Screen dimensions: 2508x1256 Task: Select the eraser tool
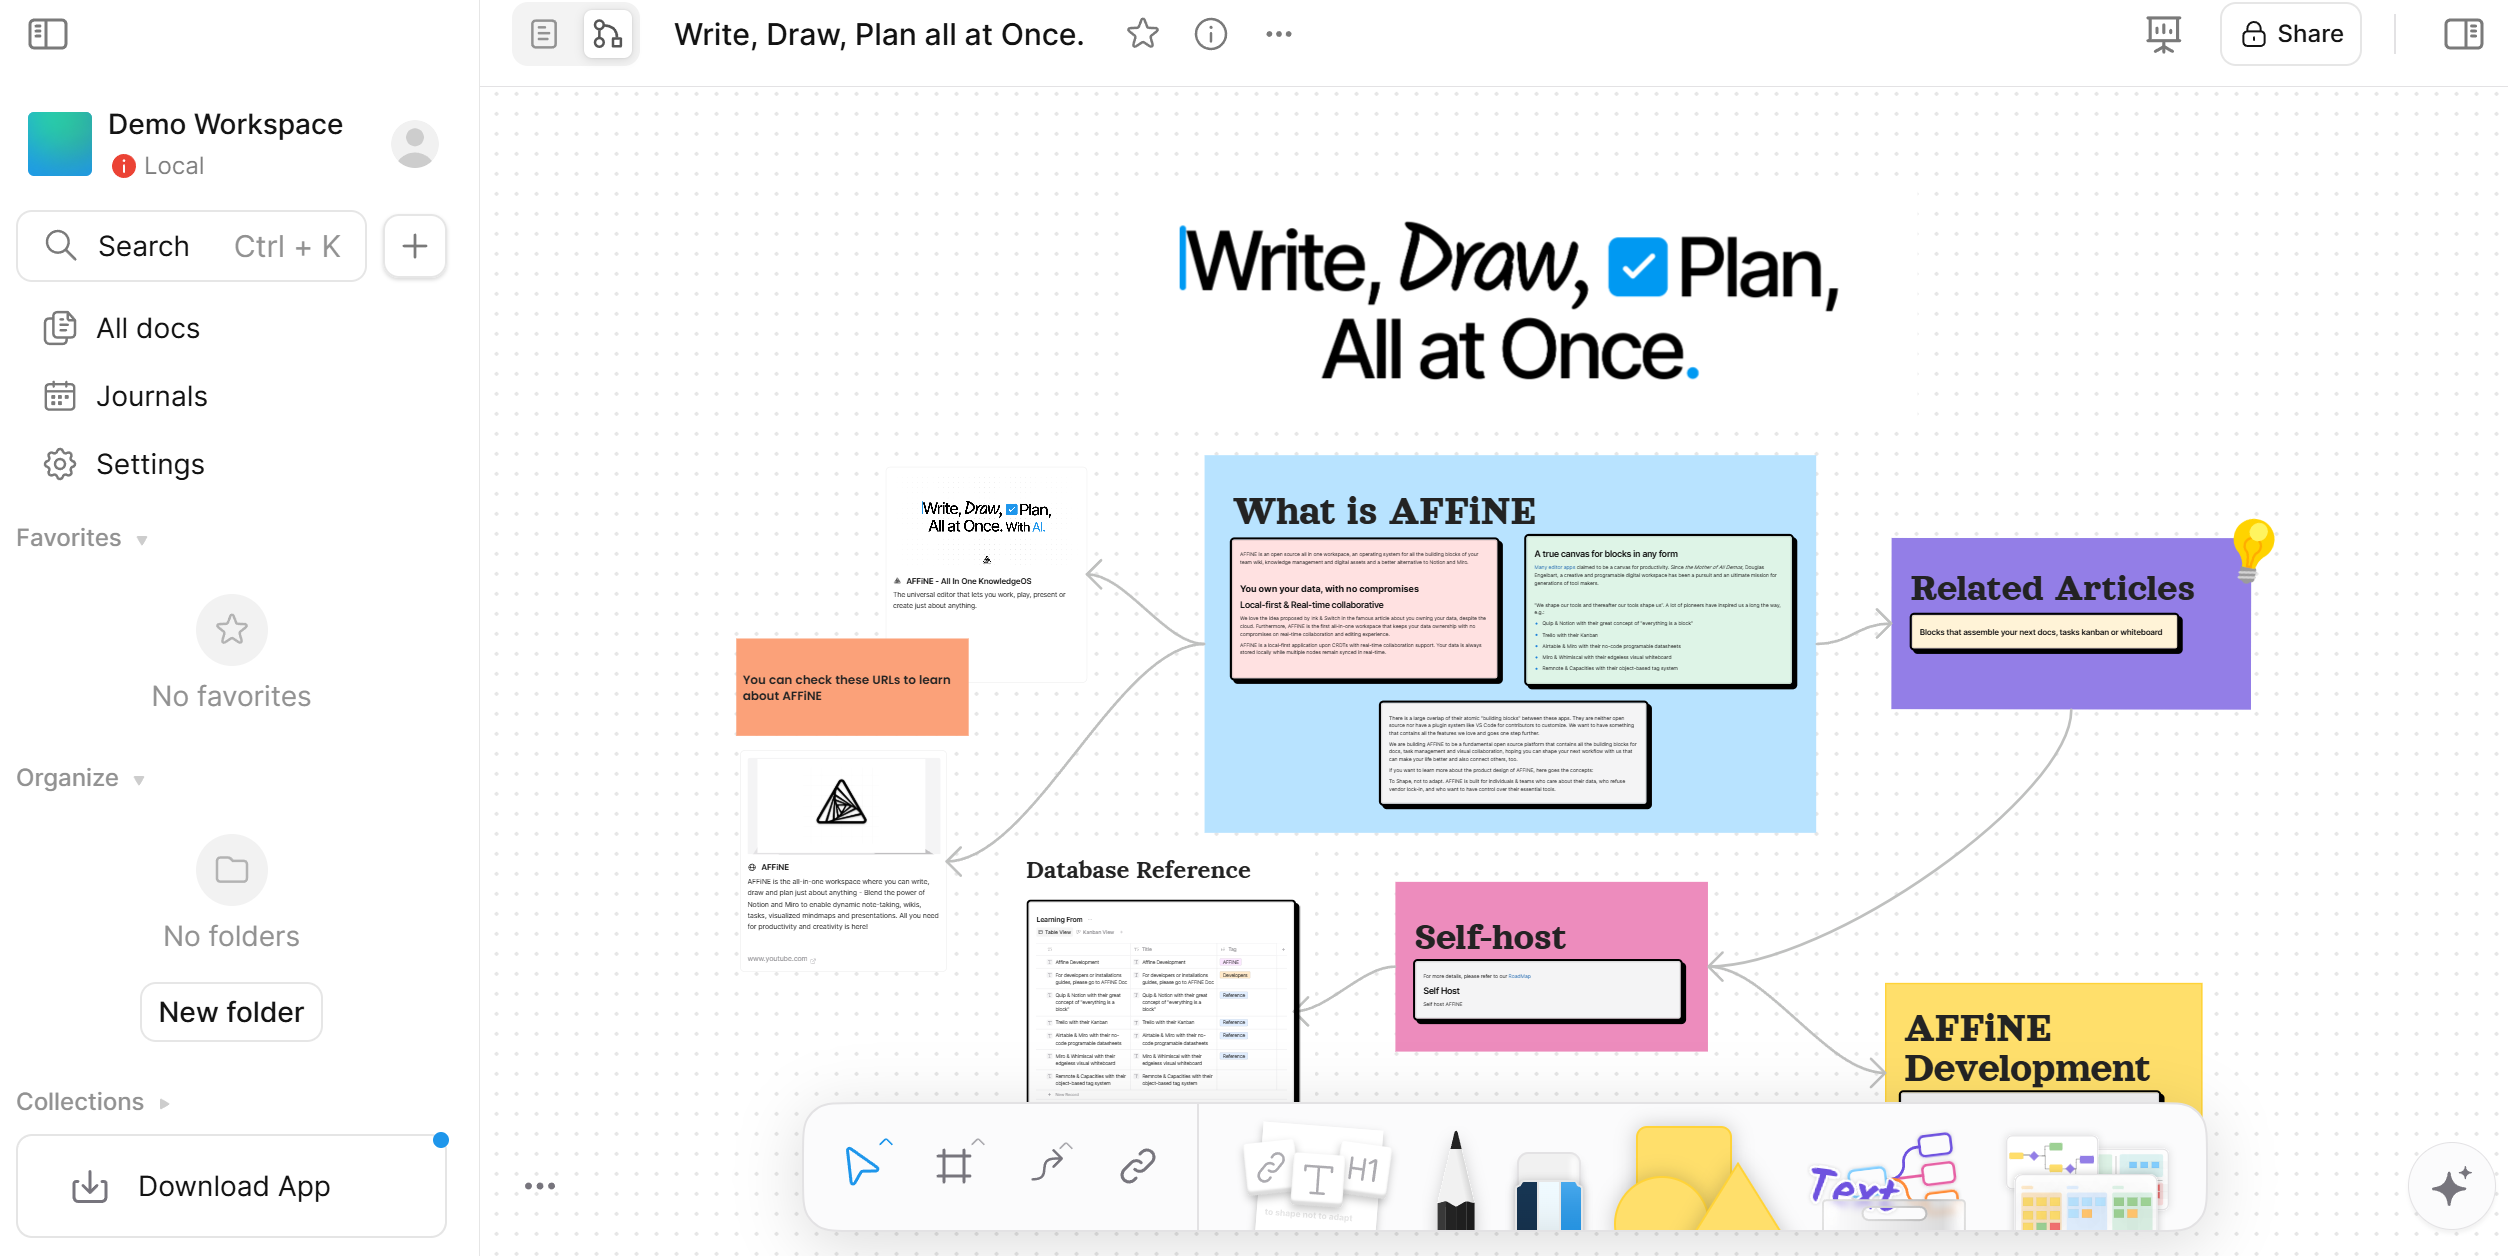tap(1548, 1190)
